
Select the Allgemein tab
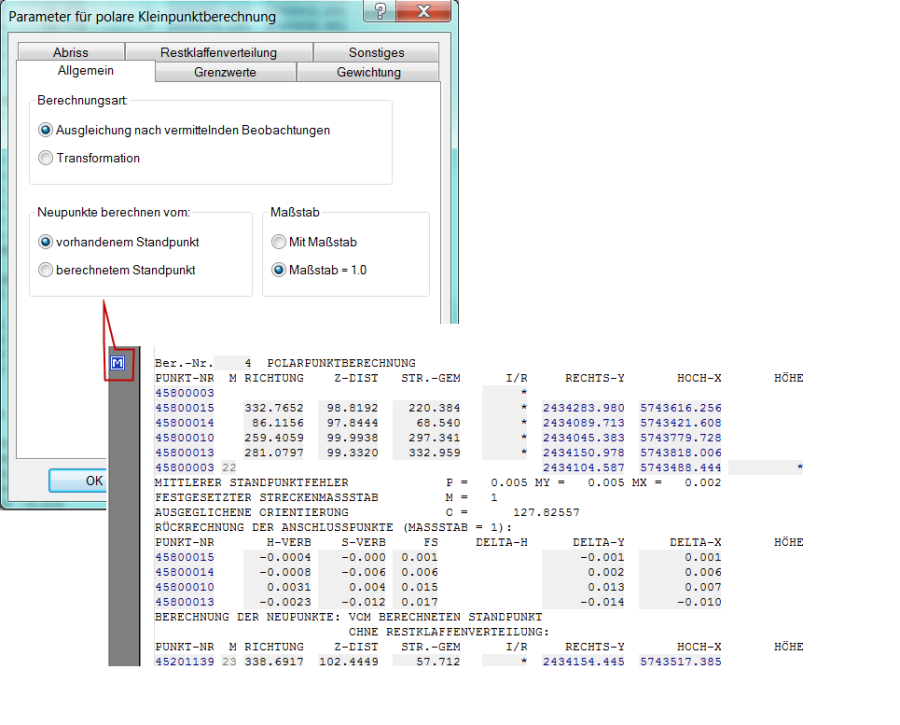pyautogui.click(x=85, y=71)
